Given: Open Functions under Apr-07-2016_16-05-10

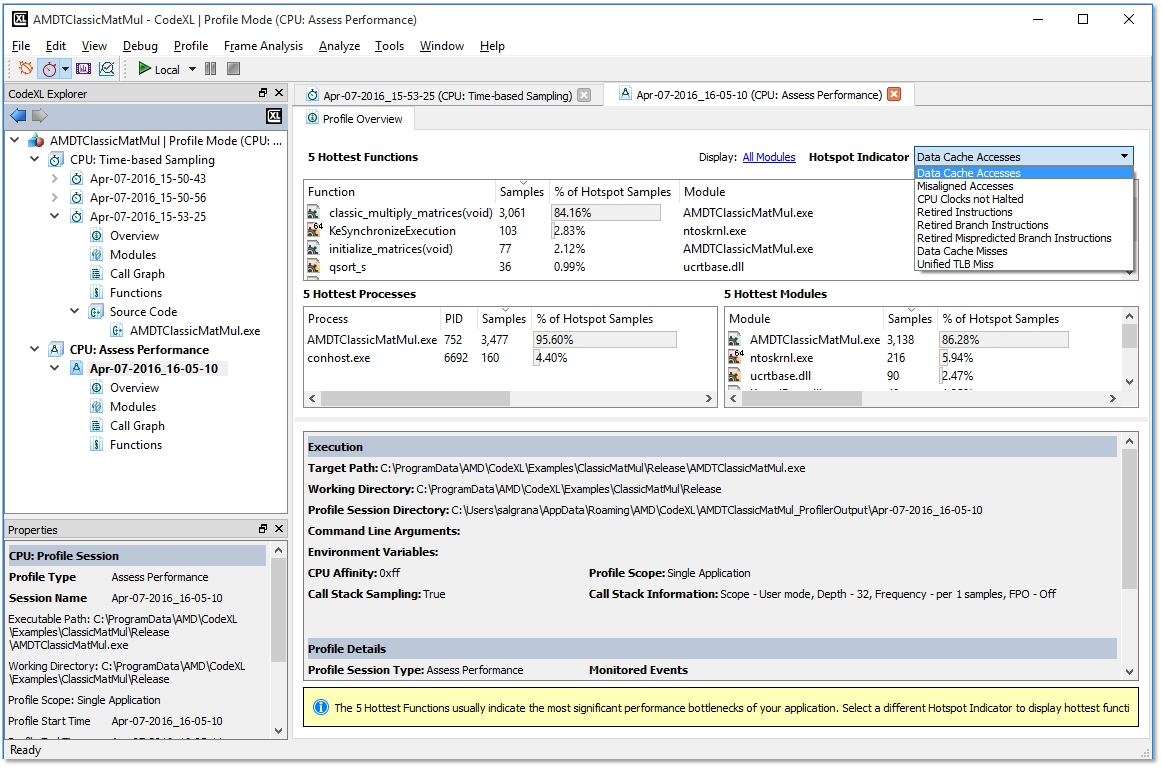Looking at the screenshot, I should pyautogui.click(x=136, y=445).
